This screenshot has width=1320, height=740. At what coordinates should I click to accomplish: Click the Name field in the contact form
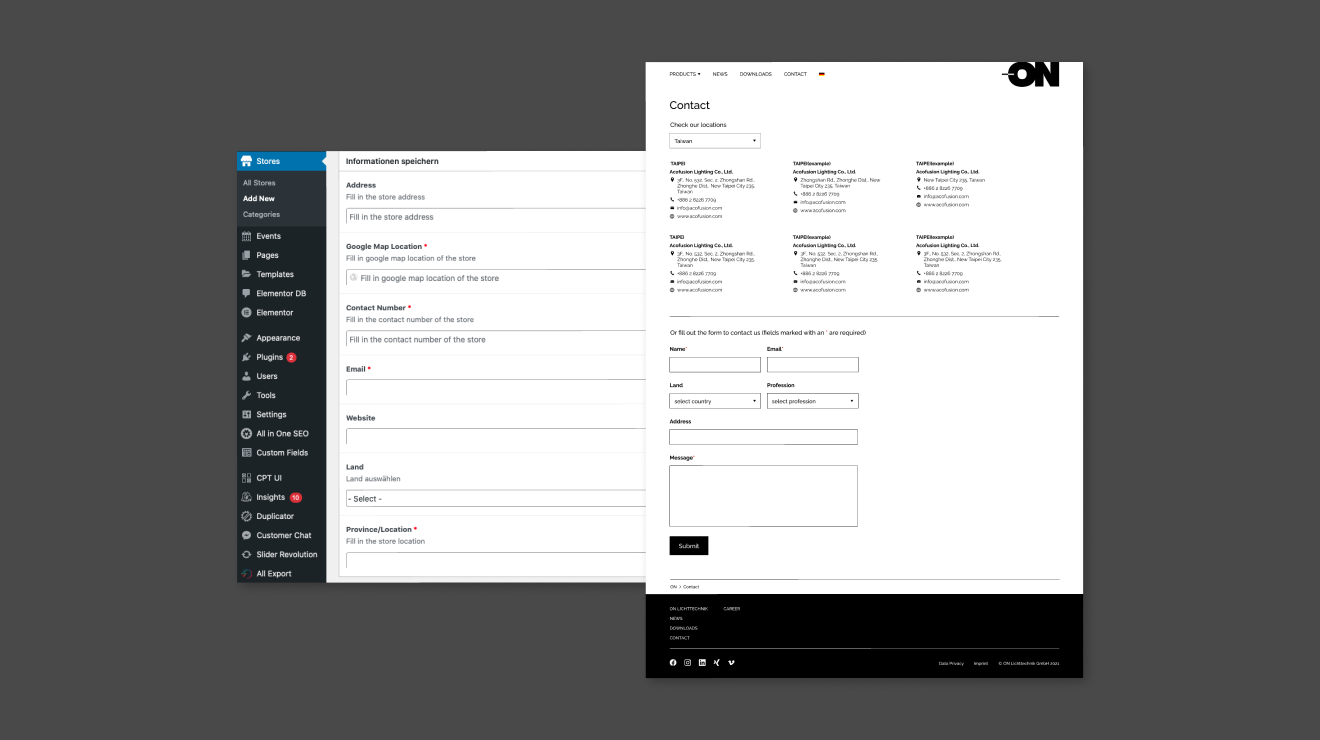(715, 365)
